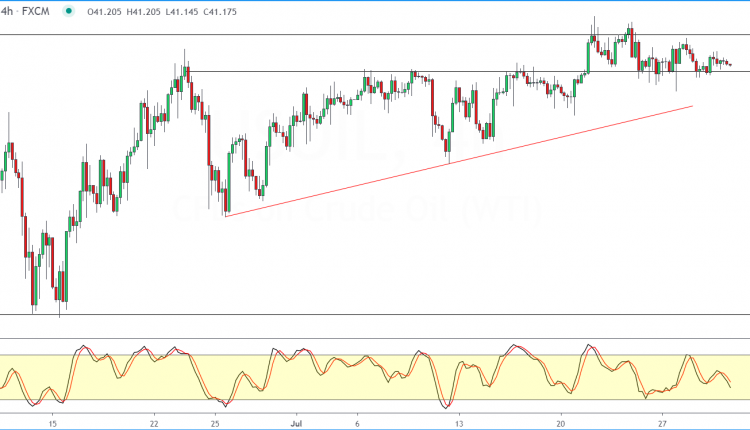This screenshot has width=750, height=430.
Task: Click date label 6 on time axis
Action: [357, 424]
